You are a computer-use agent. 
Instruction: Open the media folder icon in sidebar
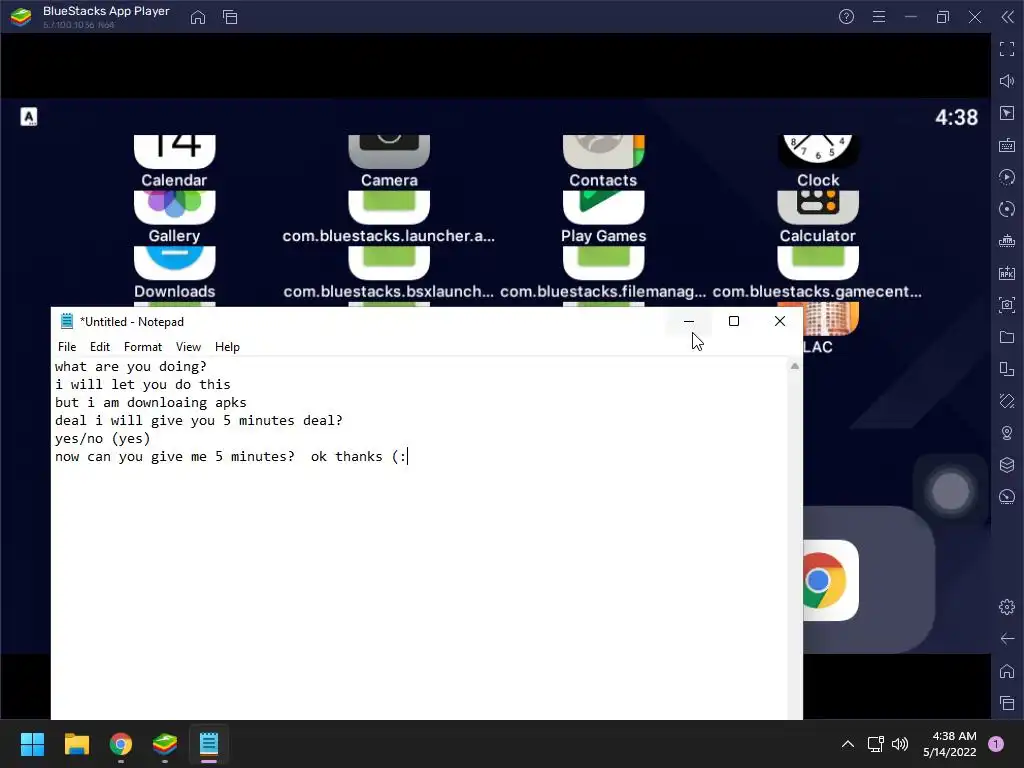pos(1006,337)
